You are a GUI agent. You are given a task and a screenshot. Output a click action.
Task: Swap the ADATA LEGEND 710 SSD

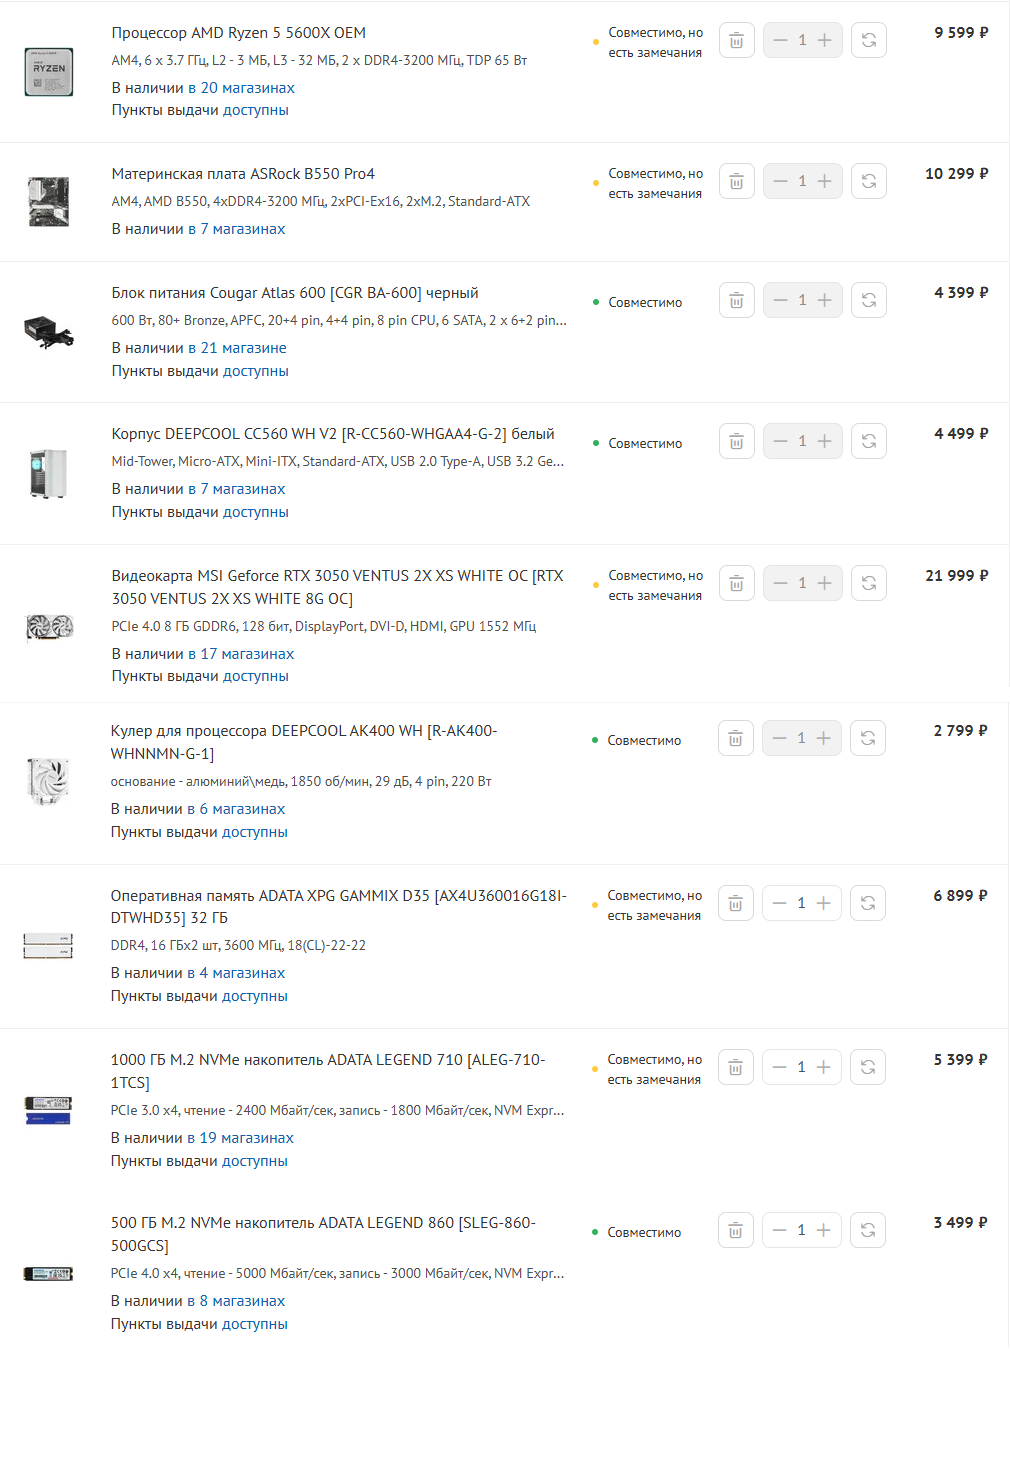pyautogui.click(x=868, y=1067)
